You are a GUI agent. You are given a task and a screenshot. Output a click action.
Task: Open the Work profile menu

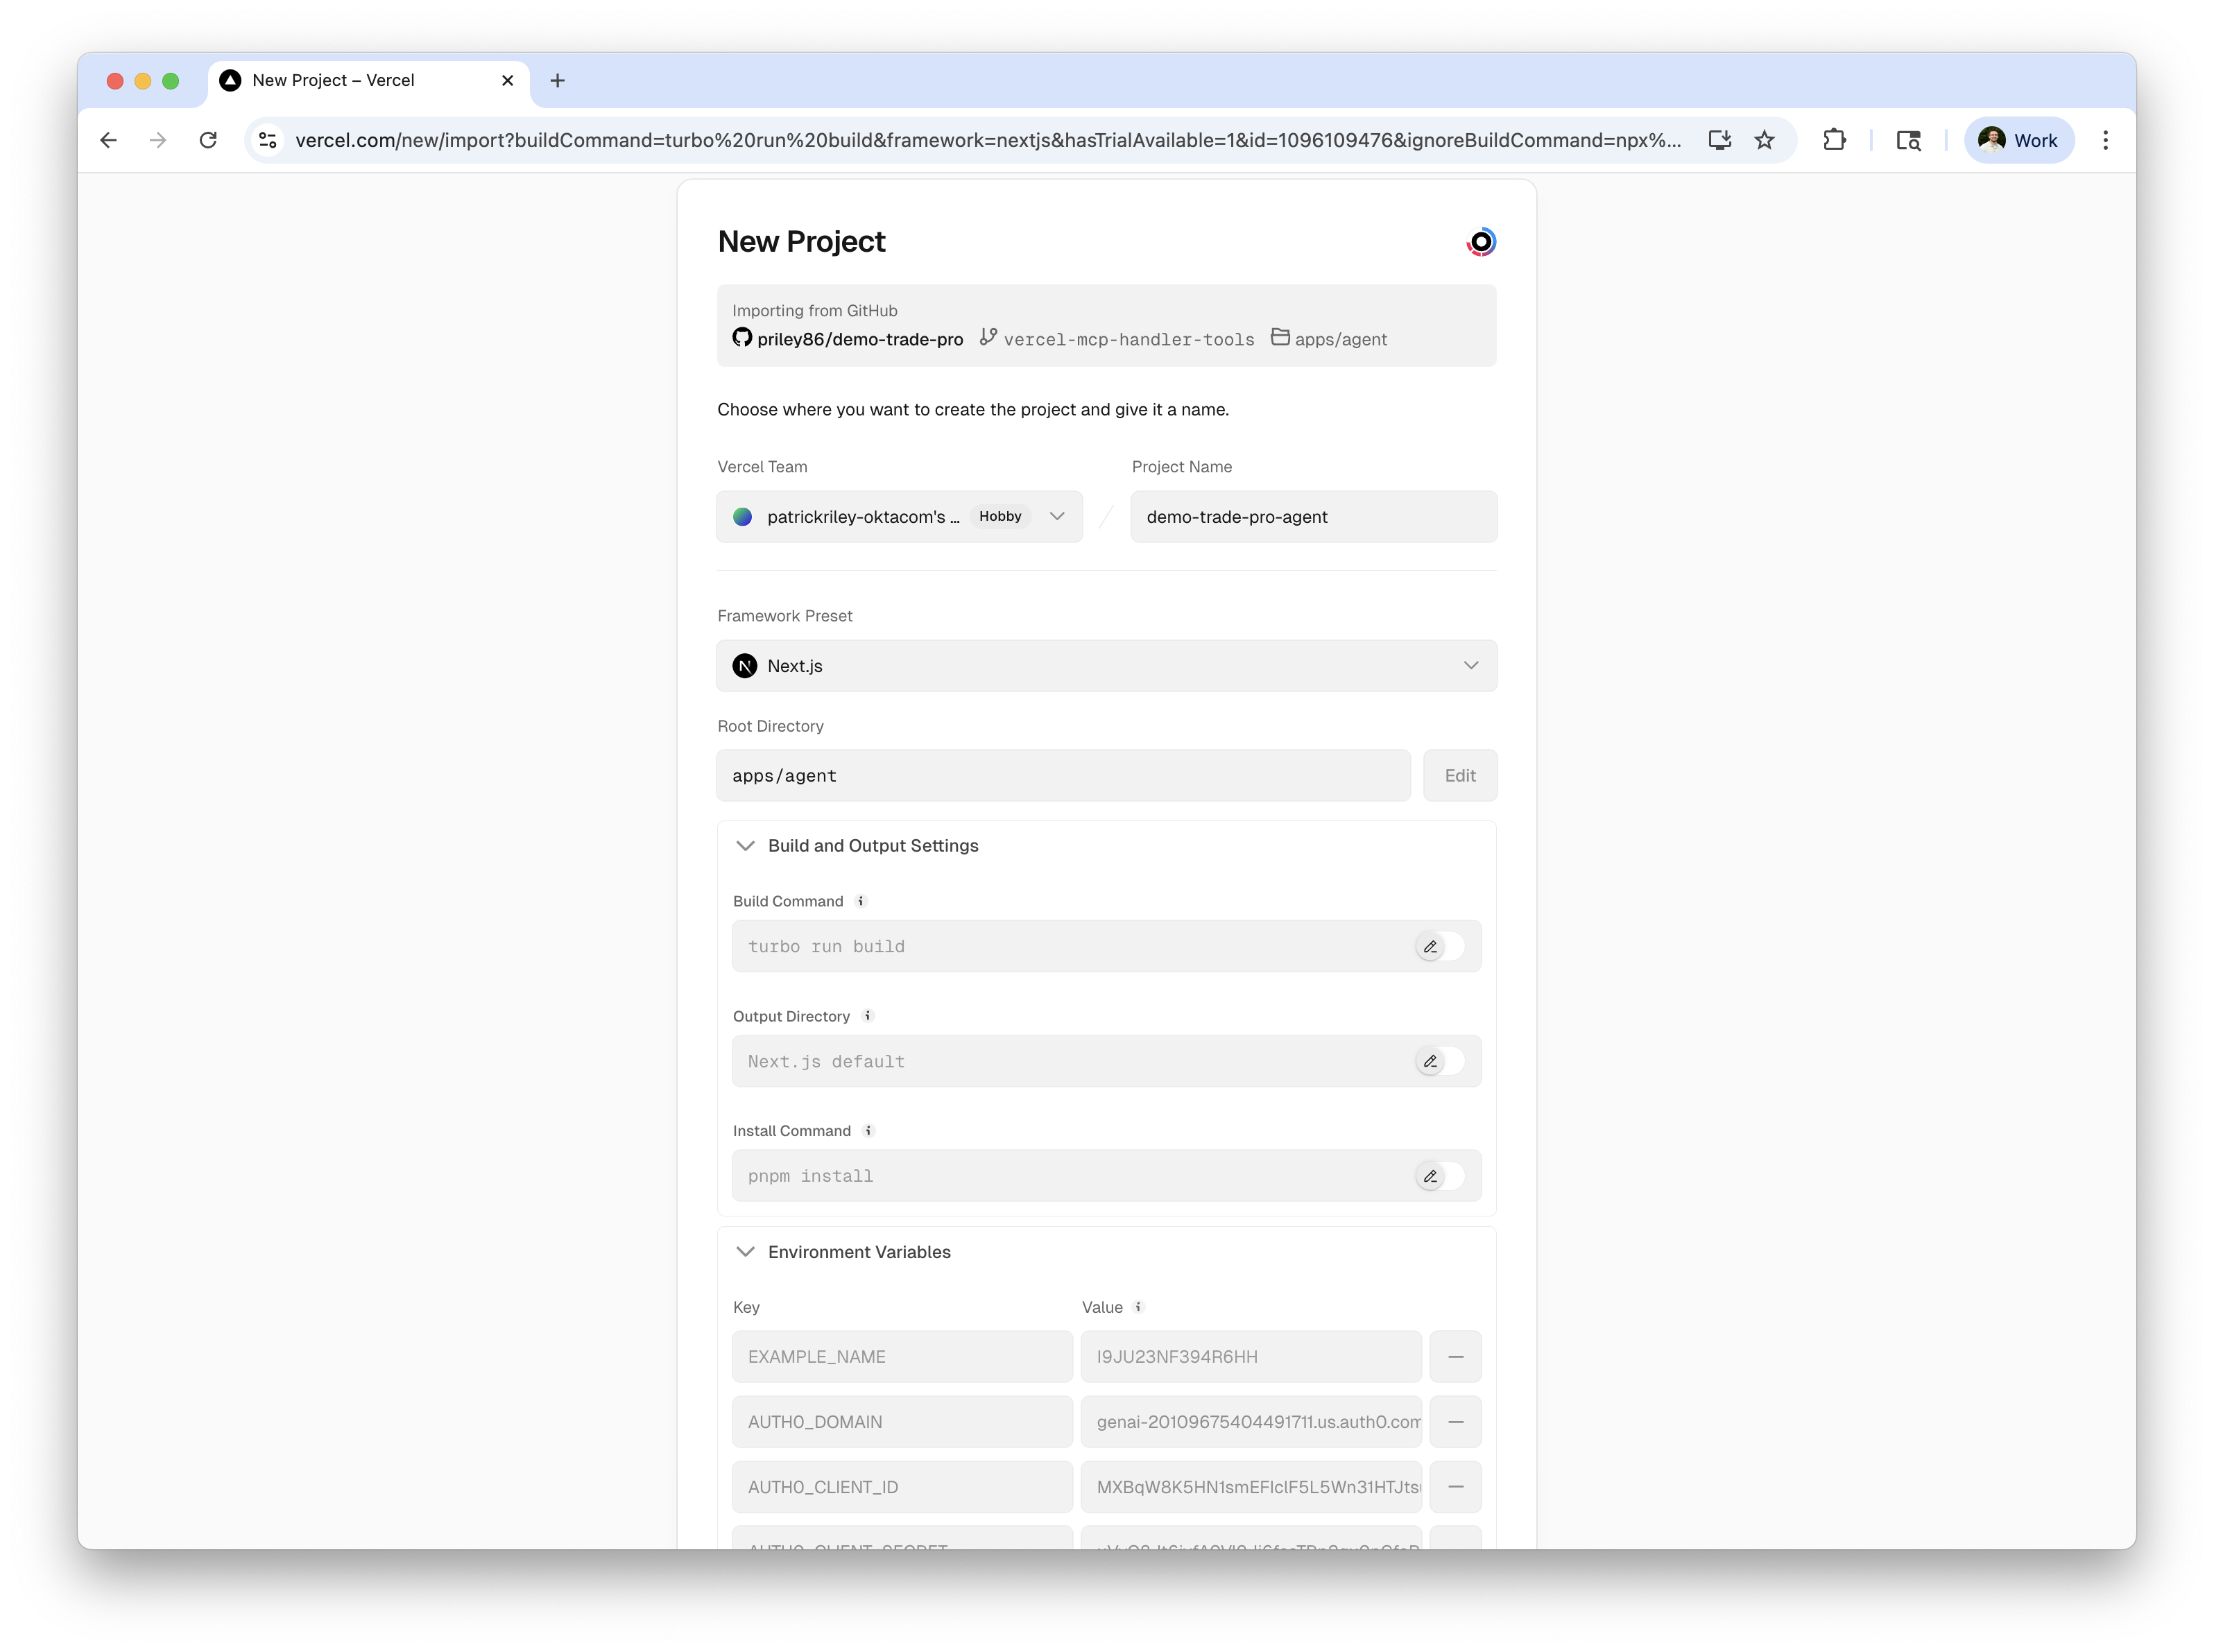coord(2018,140)
